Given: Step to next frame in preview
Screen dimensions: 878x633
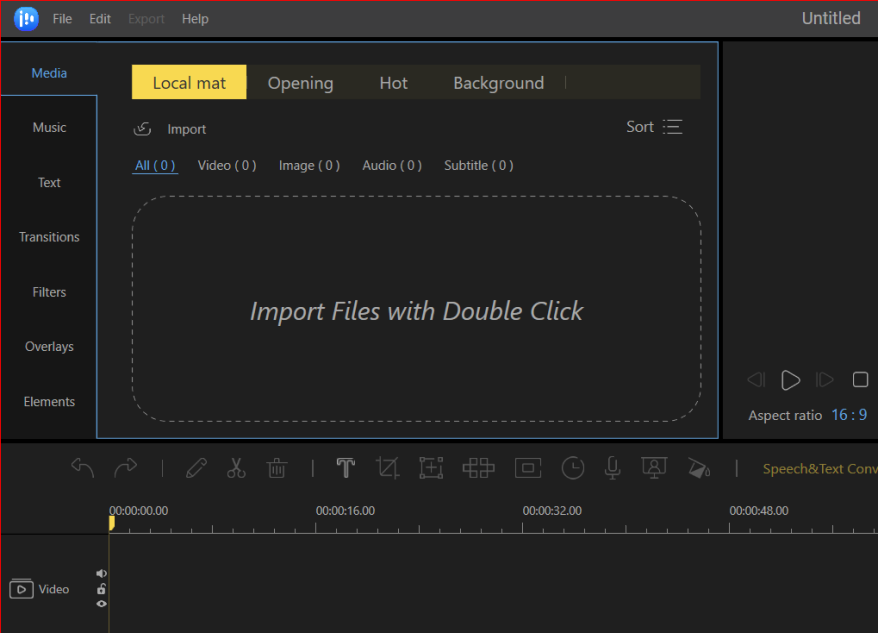Looking at the screenshot, I should coord(824,380).
